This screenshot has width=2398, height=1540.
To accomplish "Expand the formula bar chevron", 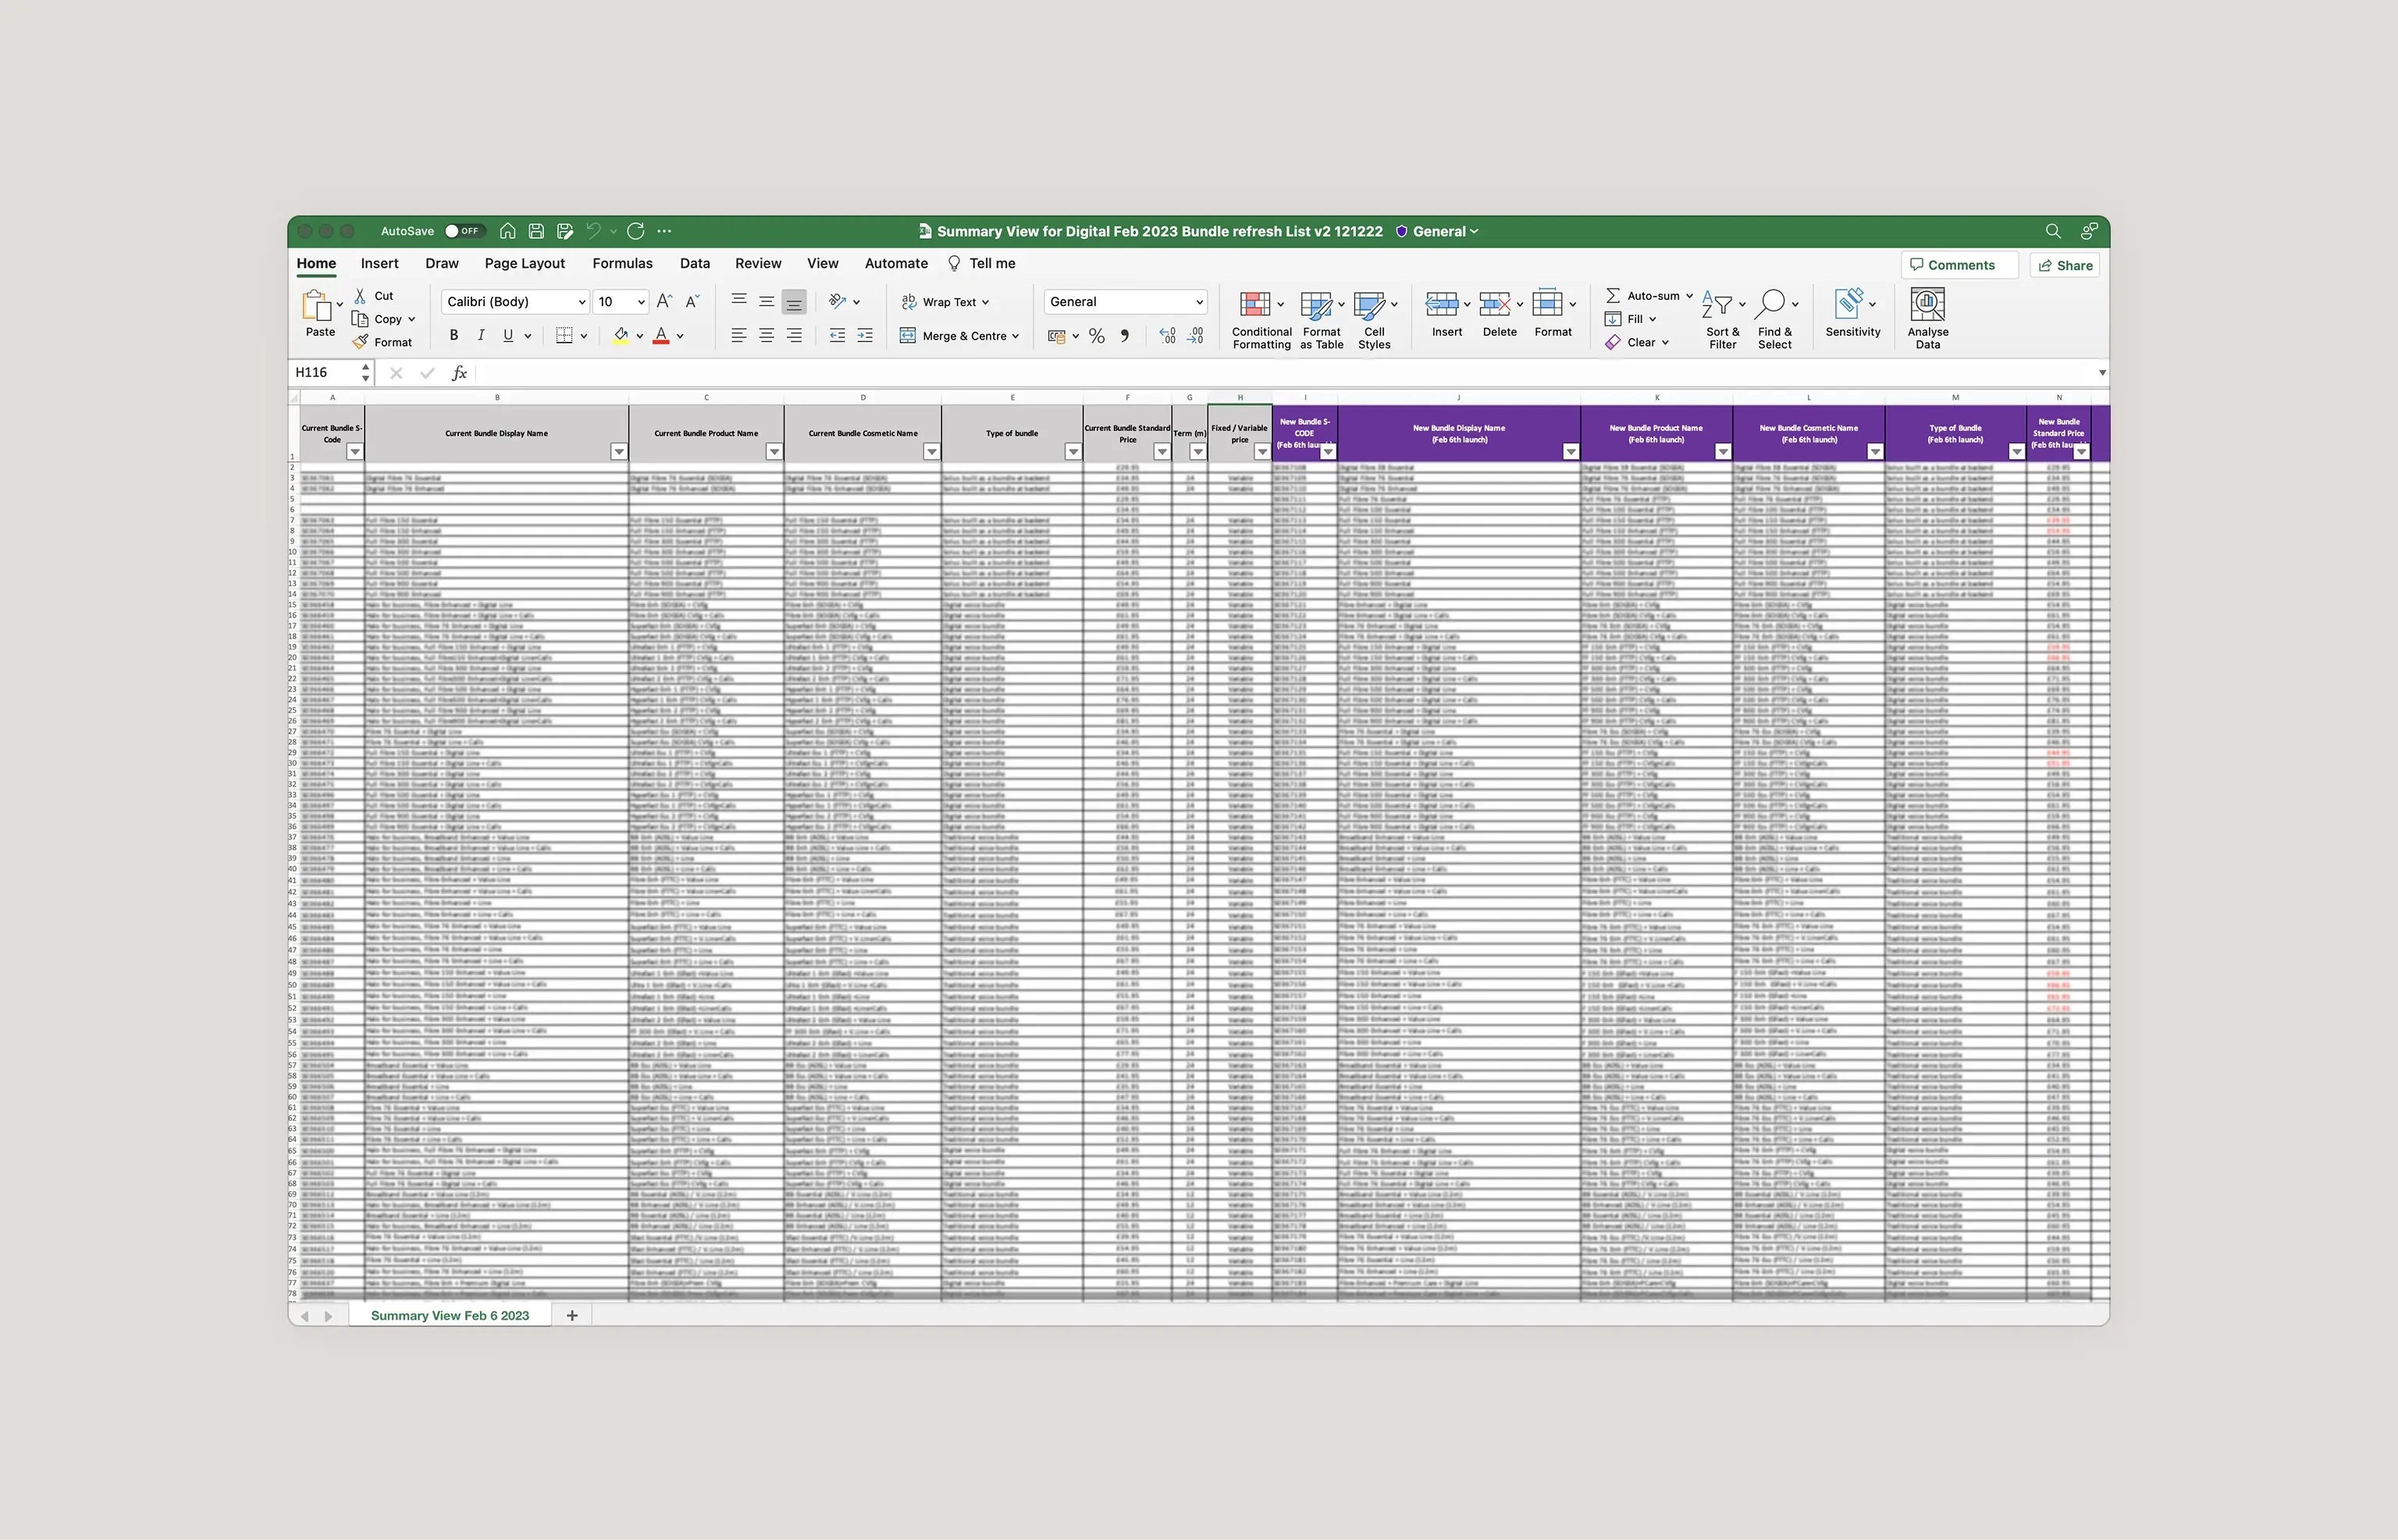I will (2102, 373).
